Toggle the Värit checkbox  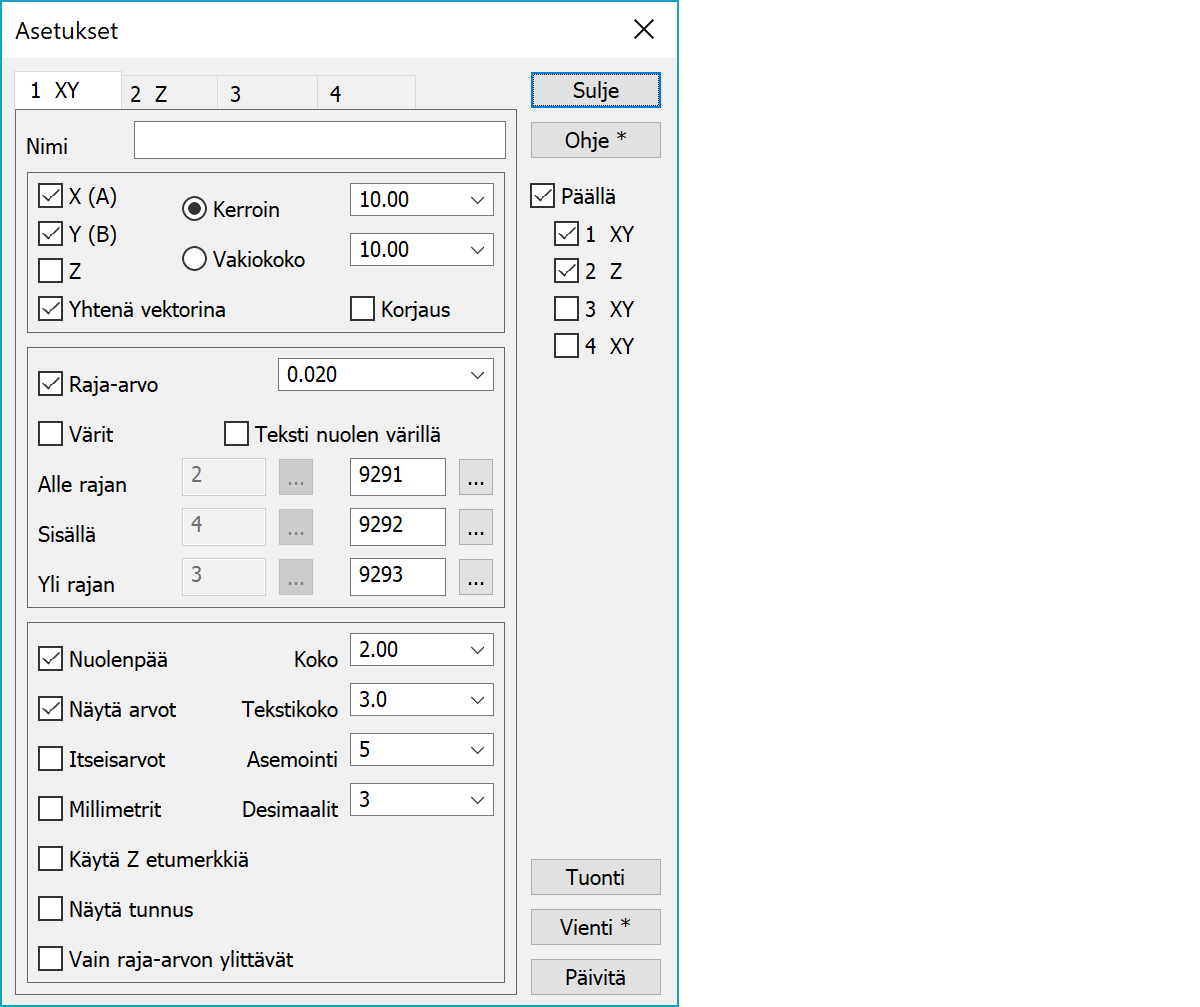click(50, 435)
